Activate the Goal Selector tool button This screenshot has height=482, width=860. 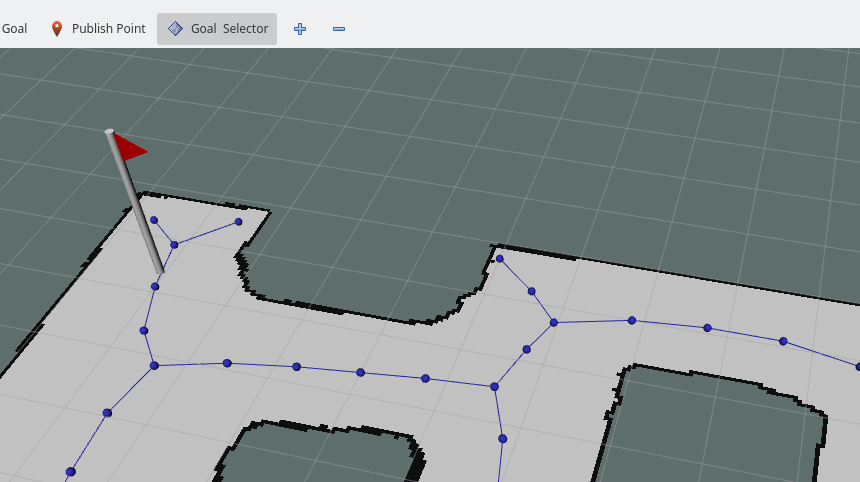pyautogui.click(x=217, y=29)
